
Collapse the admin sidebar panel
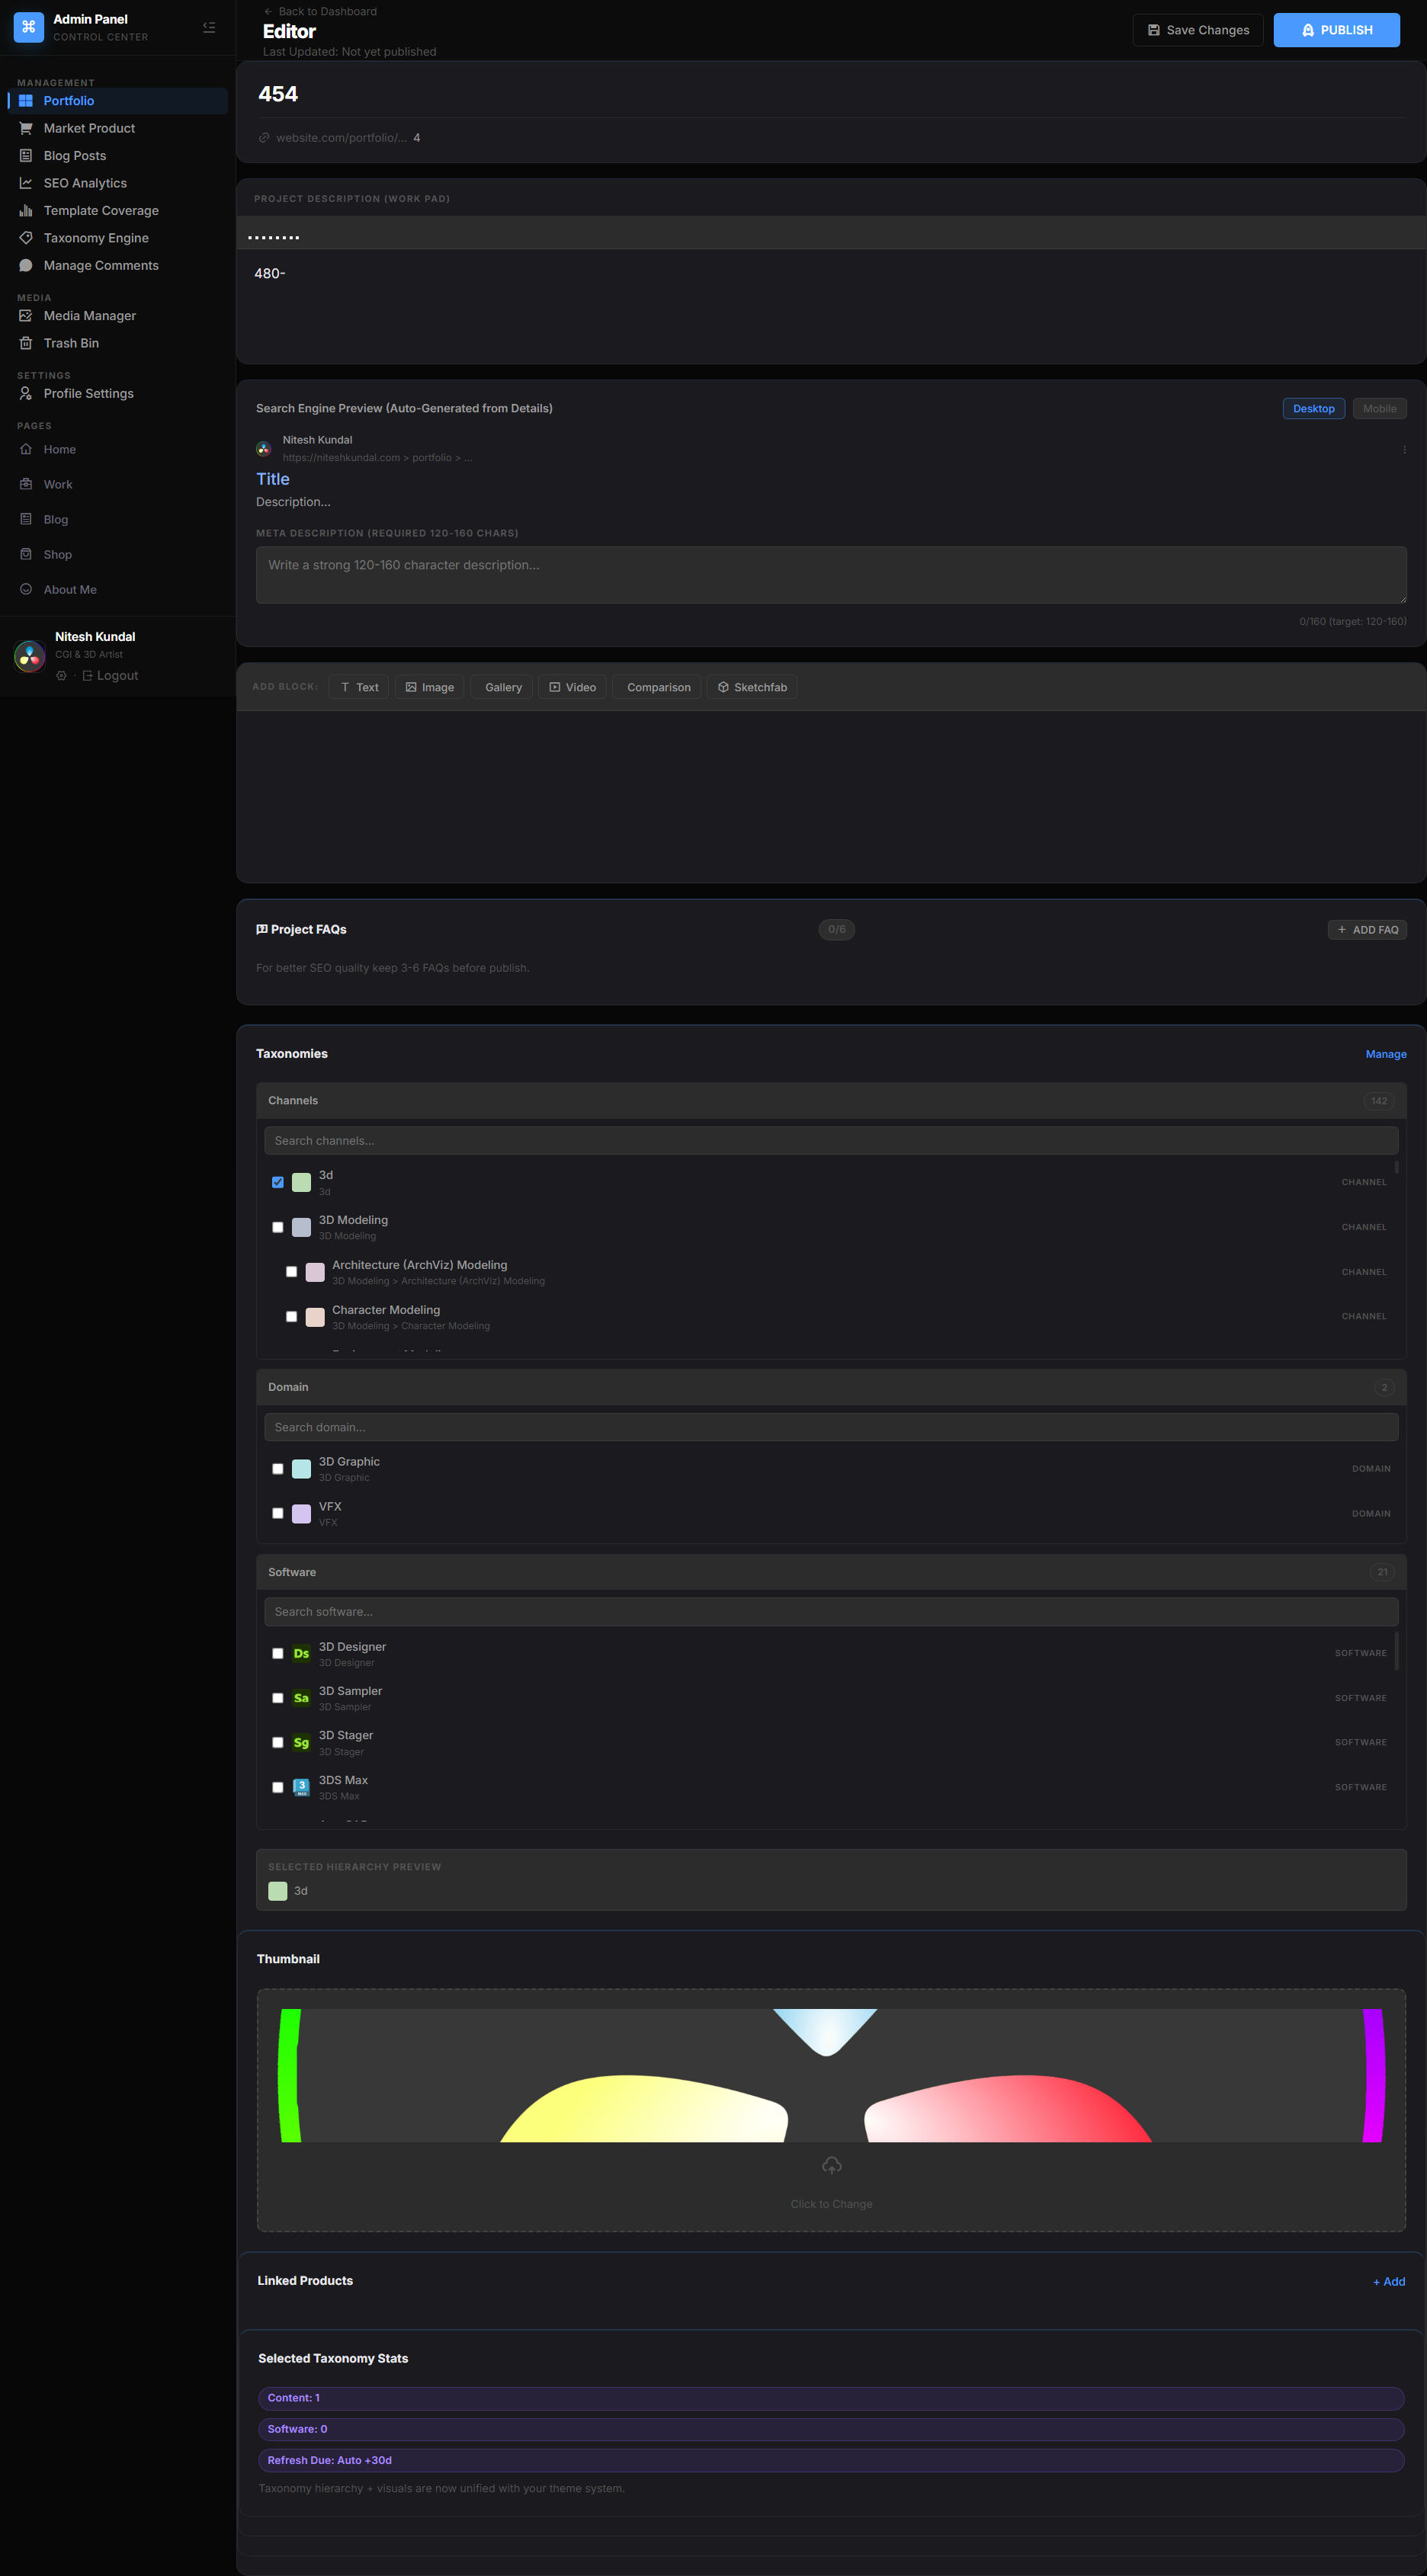pos(209,27)
